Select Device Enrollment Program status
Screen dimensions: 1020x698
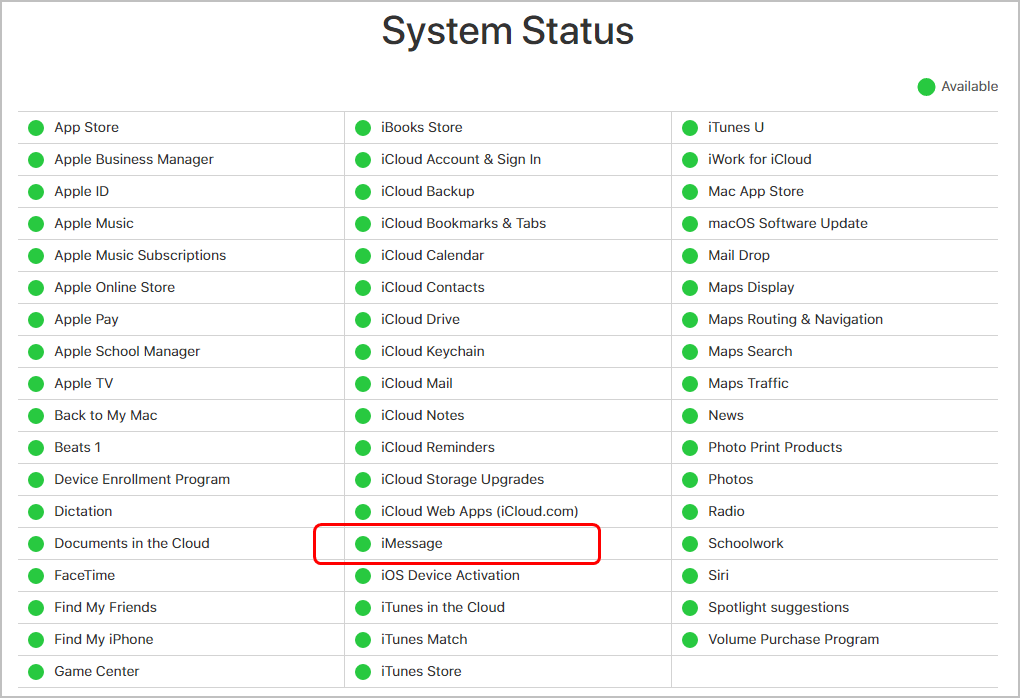[x=142, y=479]
